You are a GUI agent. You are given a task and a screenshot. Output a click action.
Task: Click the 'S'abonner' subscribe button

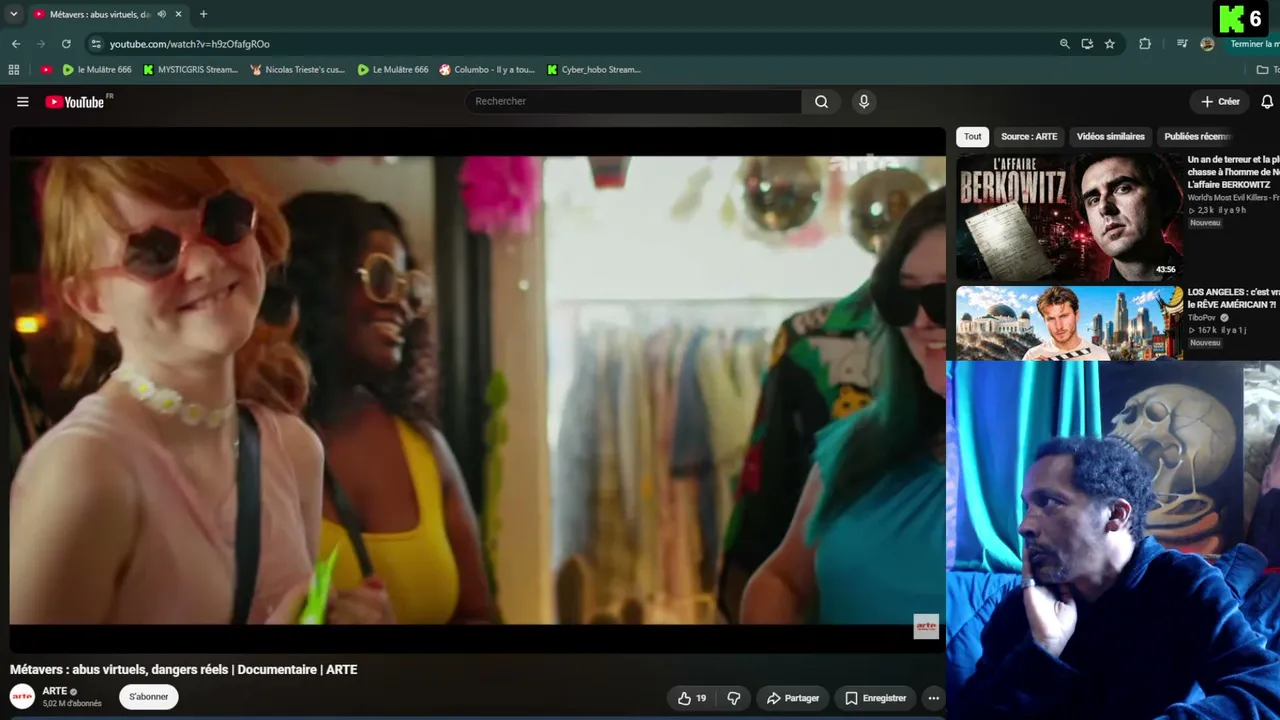pos(148,697)
